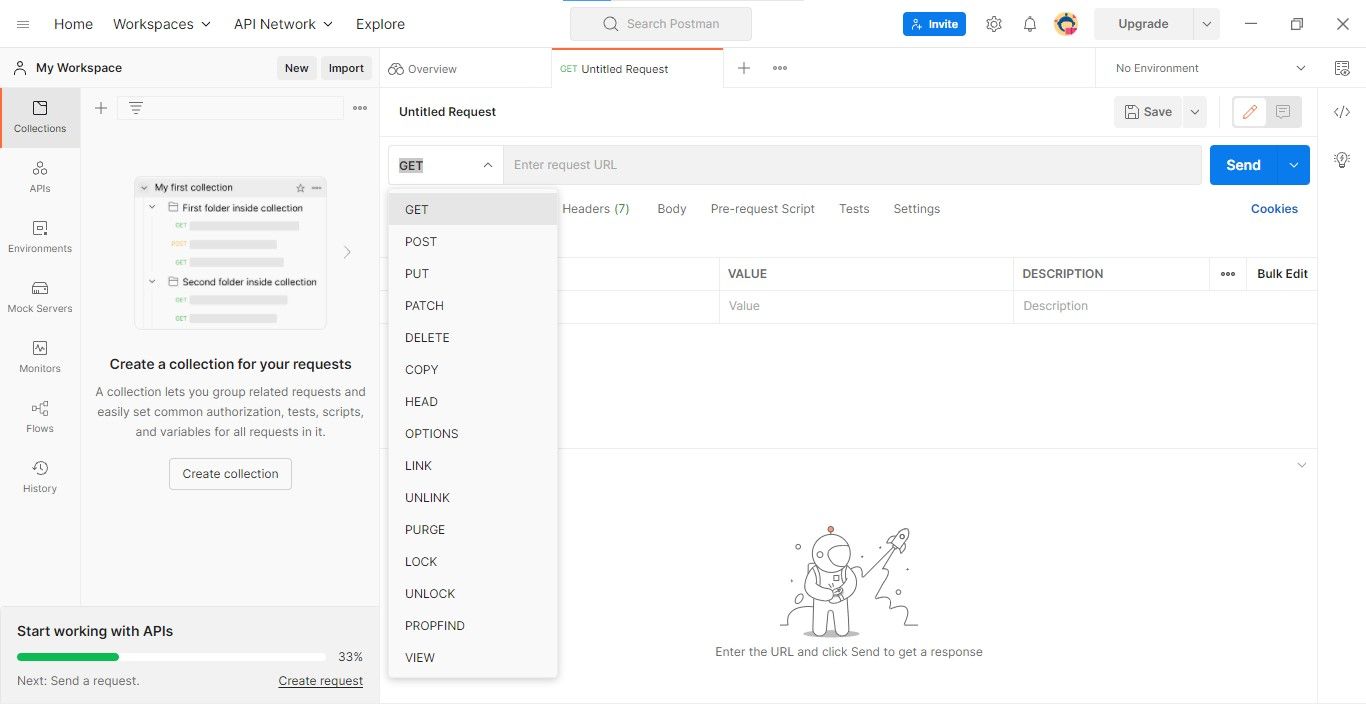
Task: Click the onboarding progress bar at 33%
Action: point(171,657)
